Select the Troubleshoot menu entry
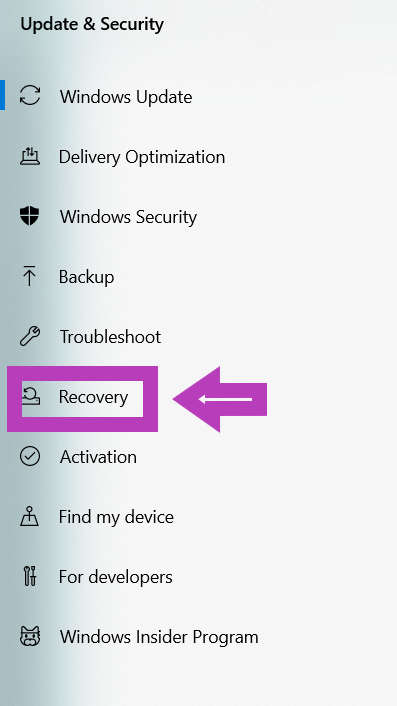 click(110, 336)
